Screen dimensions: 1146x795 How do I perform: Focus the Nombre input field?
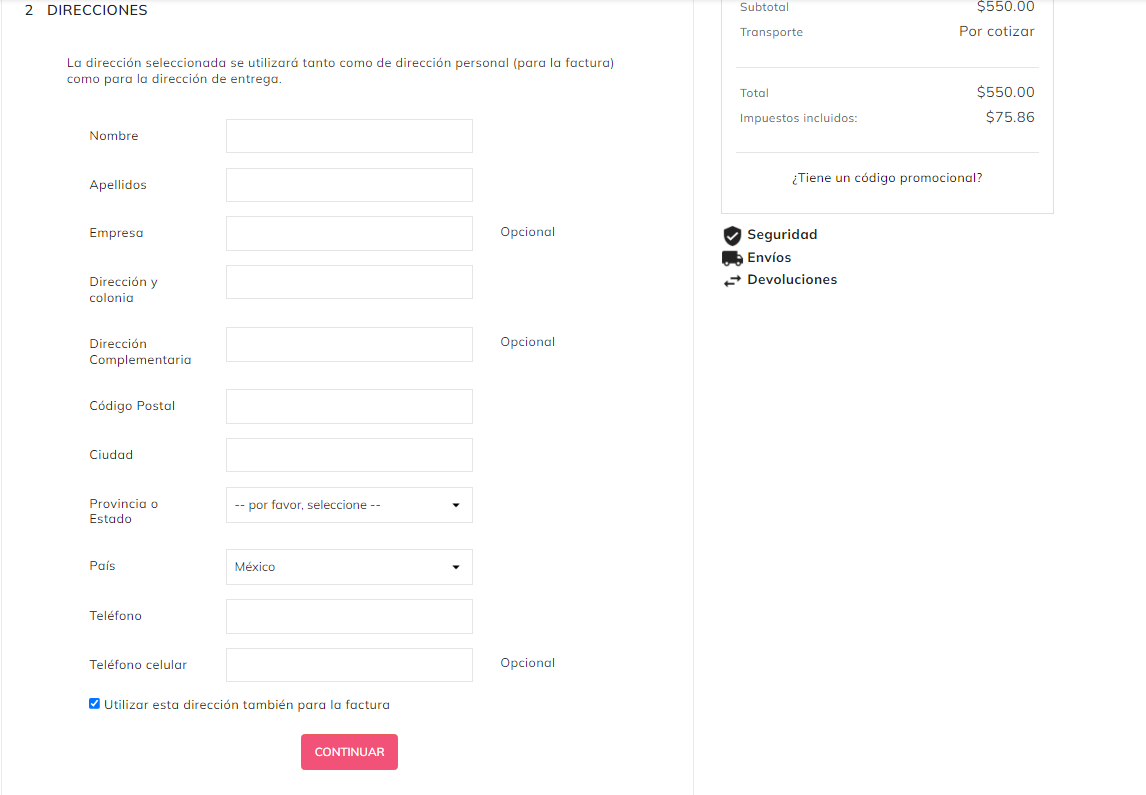[349, 136]
